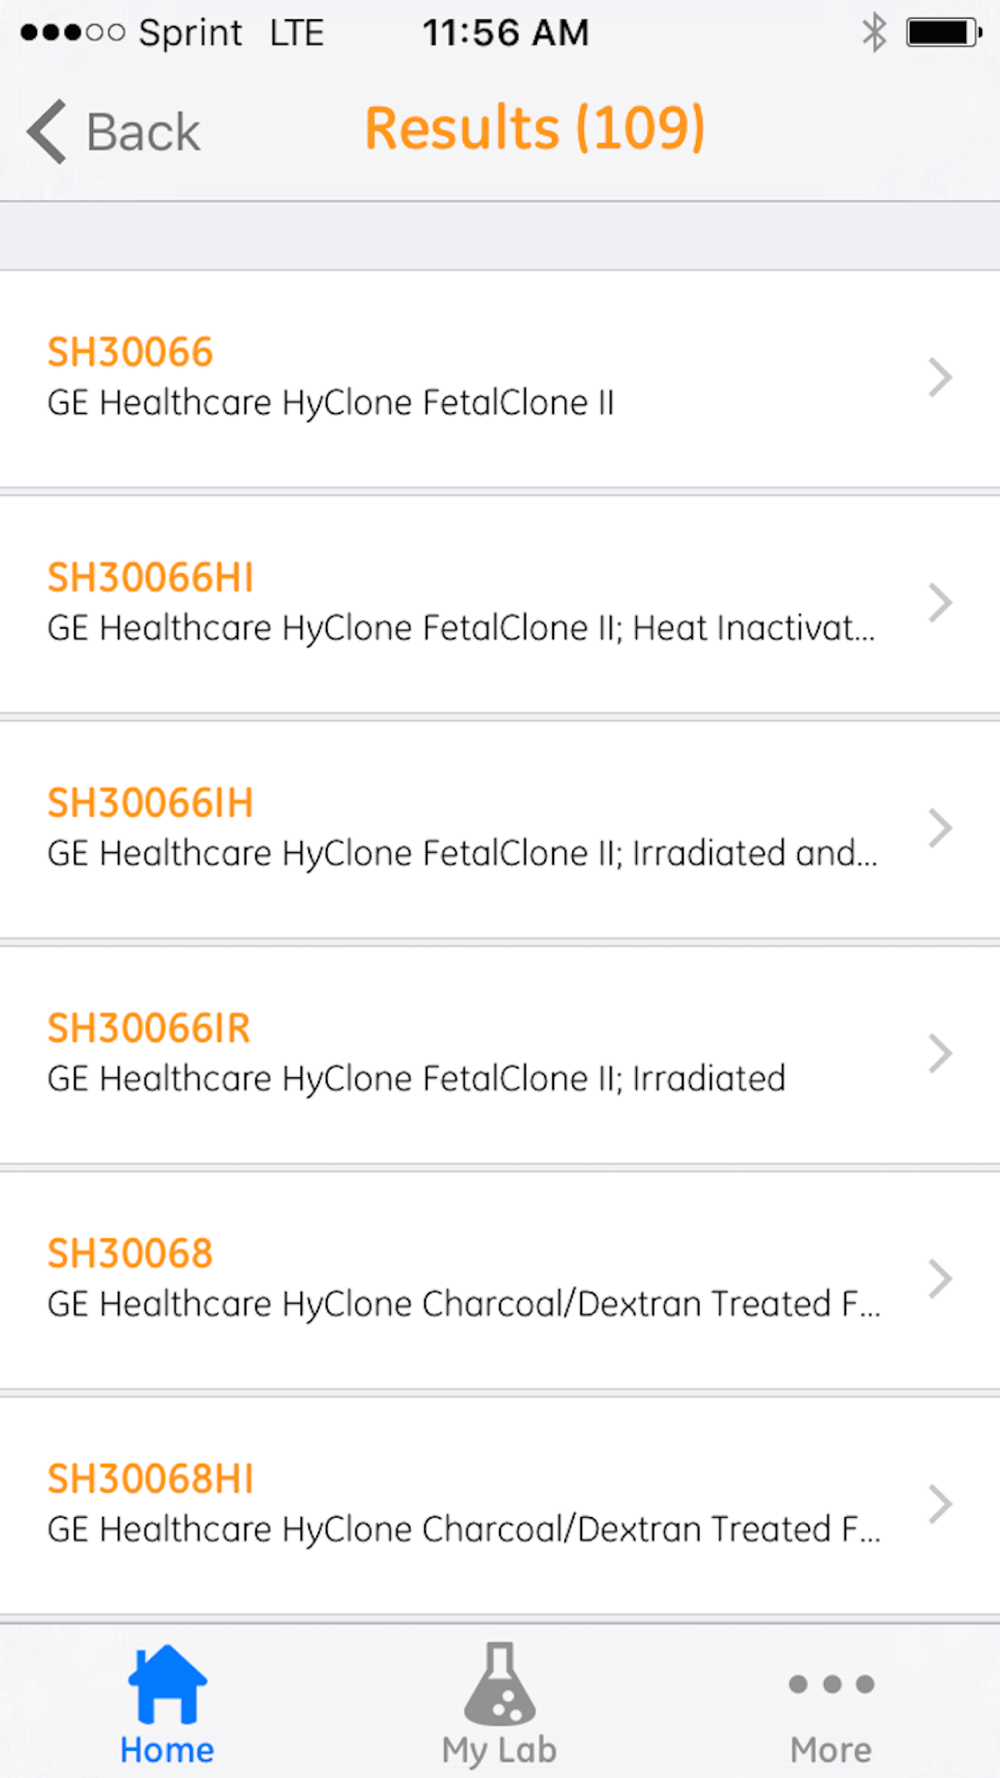Tap the Results (109) title

535,128
